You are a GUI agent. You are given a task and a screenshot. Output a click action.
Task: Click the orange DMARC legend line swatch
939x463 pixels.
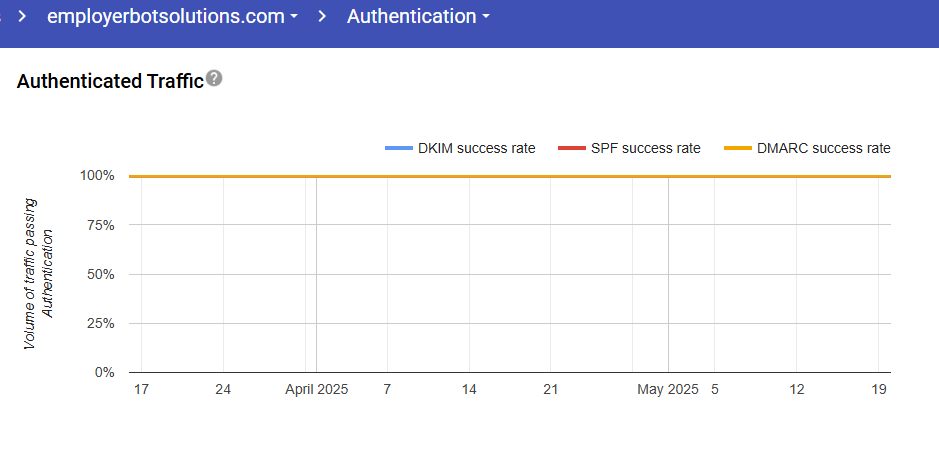click(x=737, y=148)
